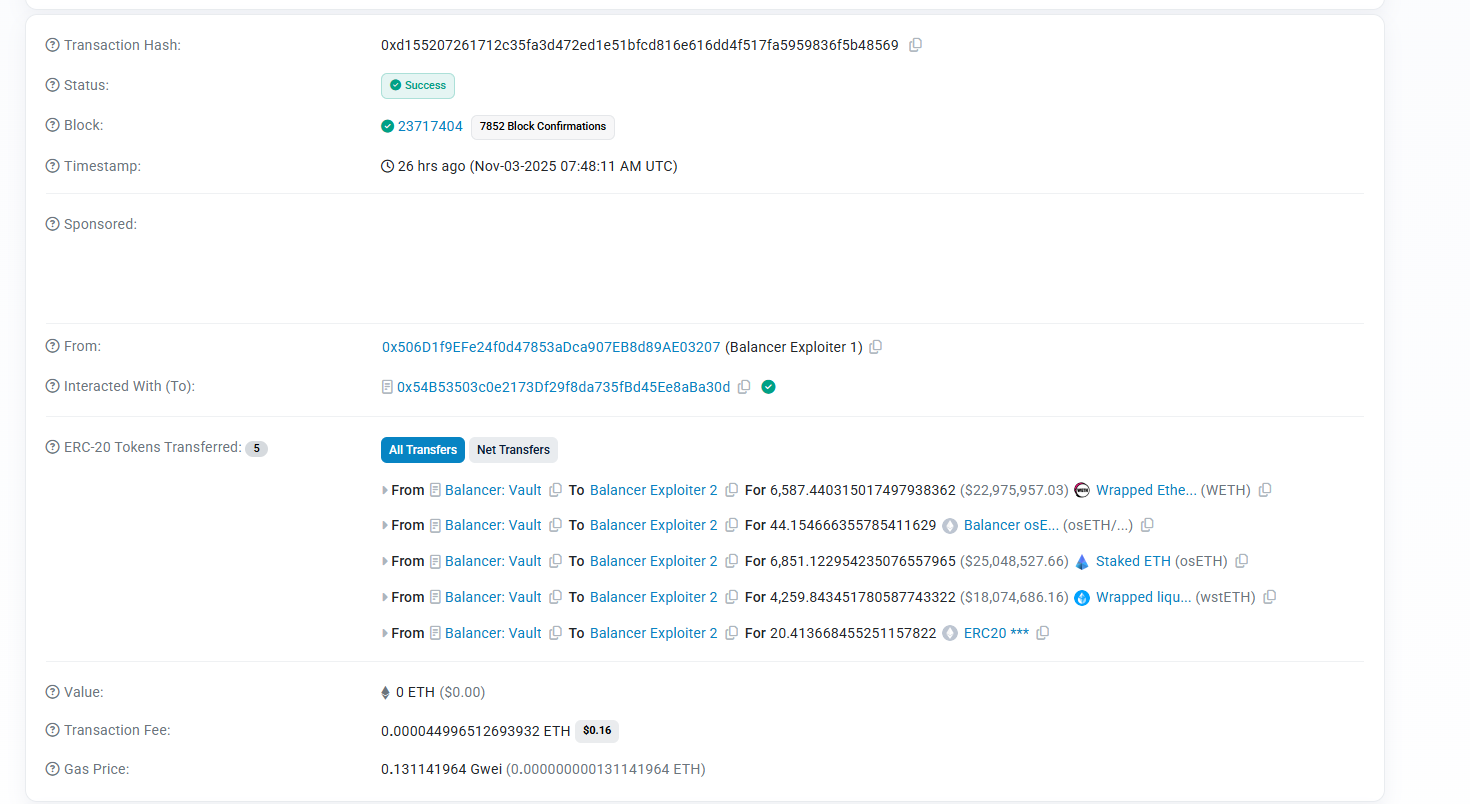The image size is (1470, 804).
Task: Copy the ERC20 *** token address
Action: 1043,633
